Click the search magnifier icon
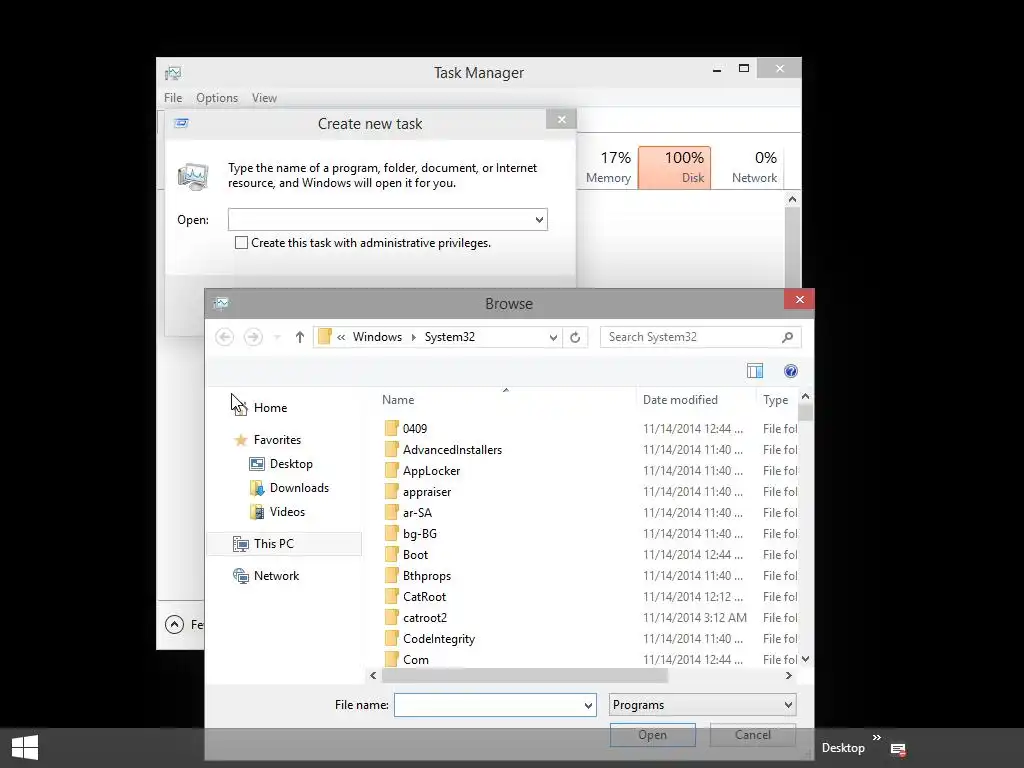 (788, 337)
